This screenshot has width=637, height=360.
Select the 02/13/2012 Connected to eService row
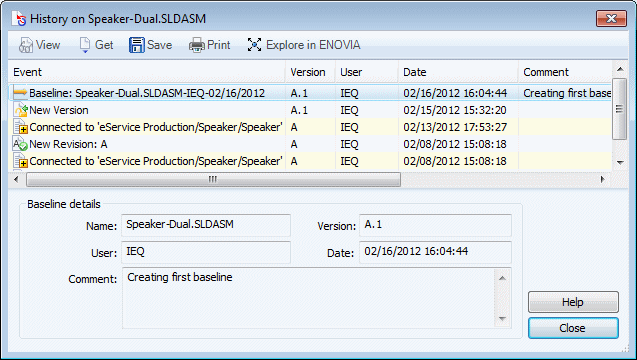point(310,127)
